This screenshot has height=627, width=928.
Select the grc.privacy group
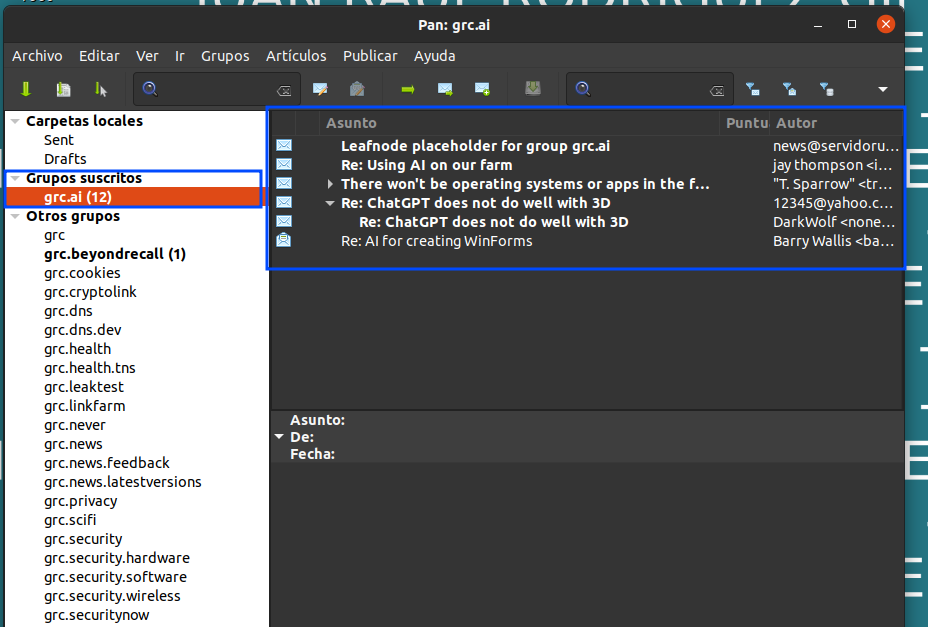click(x=80, y=501)
